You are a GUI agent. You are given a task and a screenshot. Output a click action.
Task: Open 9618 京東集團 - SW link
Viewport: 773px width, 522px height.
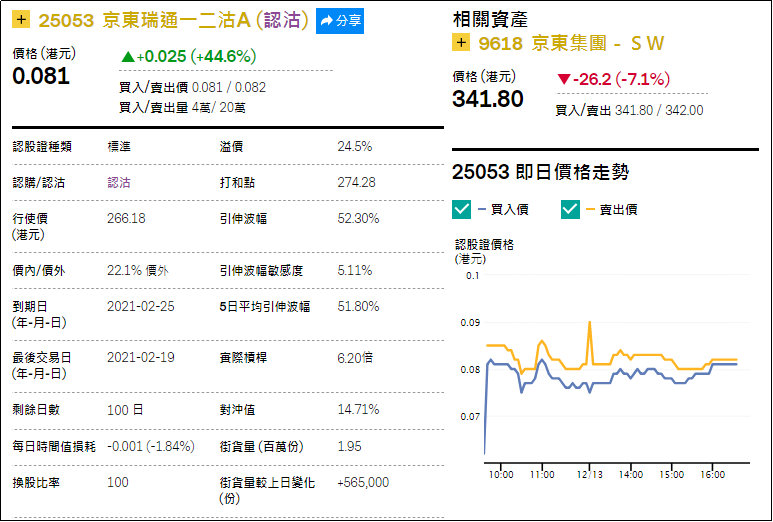pos(571,43)
